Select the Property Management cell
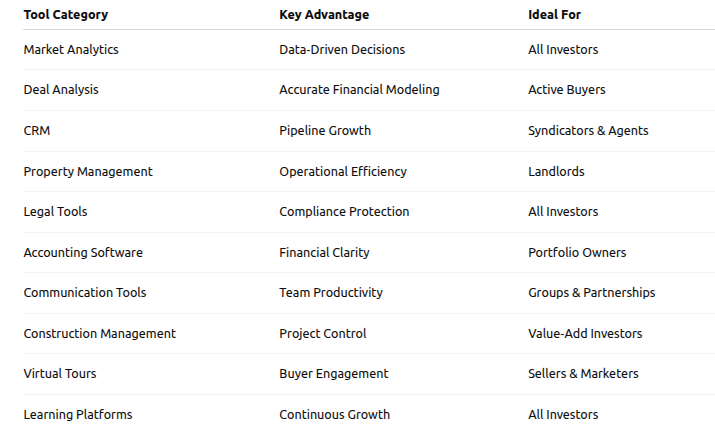Image resolution: width=715 pixels, height=438 pixels. [x=88, y=171]
